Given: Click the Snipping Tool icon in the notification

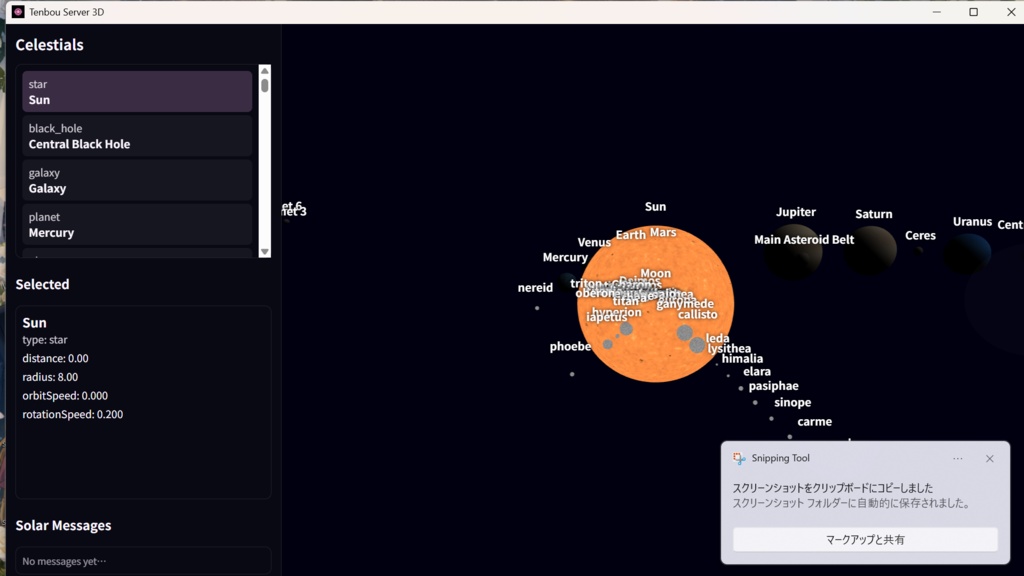Looking at the screenshot, I should (739, 458).
